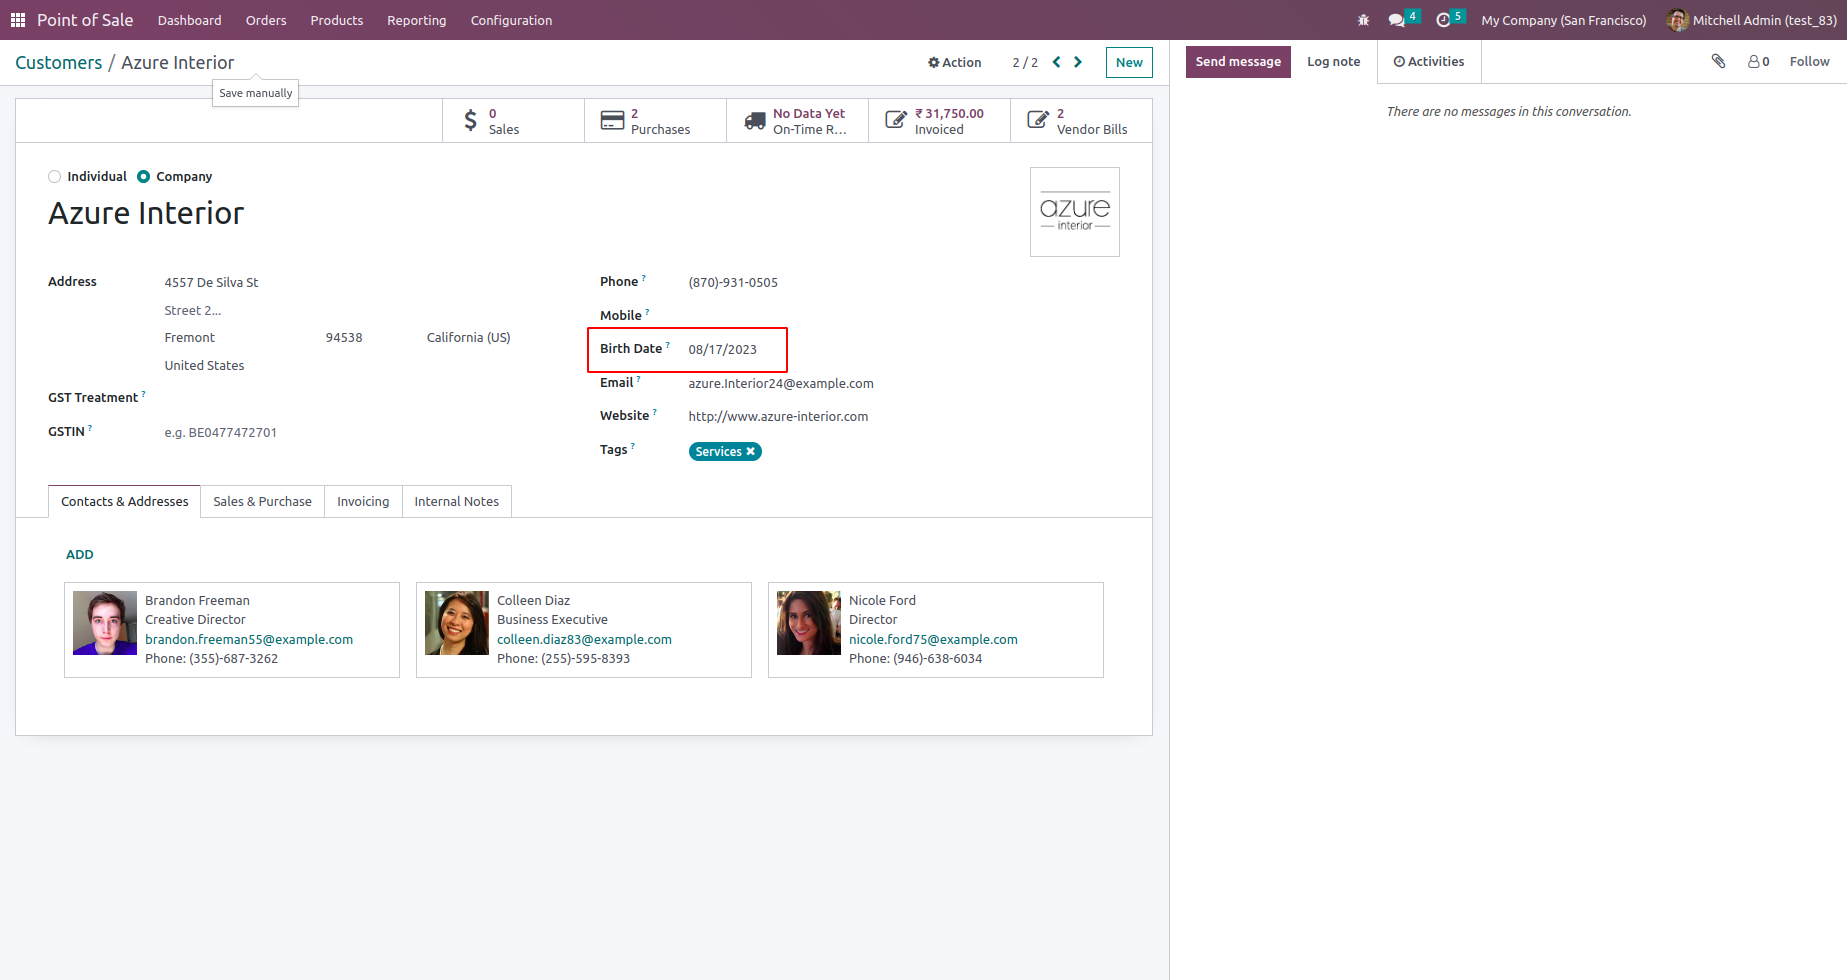This screenshot has height=980, width=1847.
Task: Click Follow button
Action: pyautogui.click(x=1809, y=62)
